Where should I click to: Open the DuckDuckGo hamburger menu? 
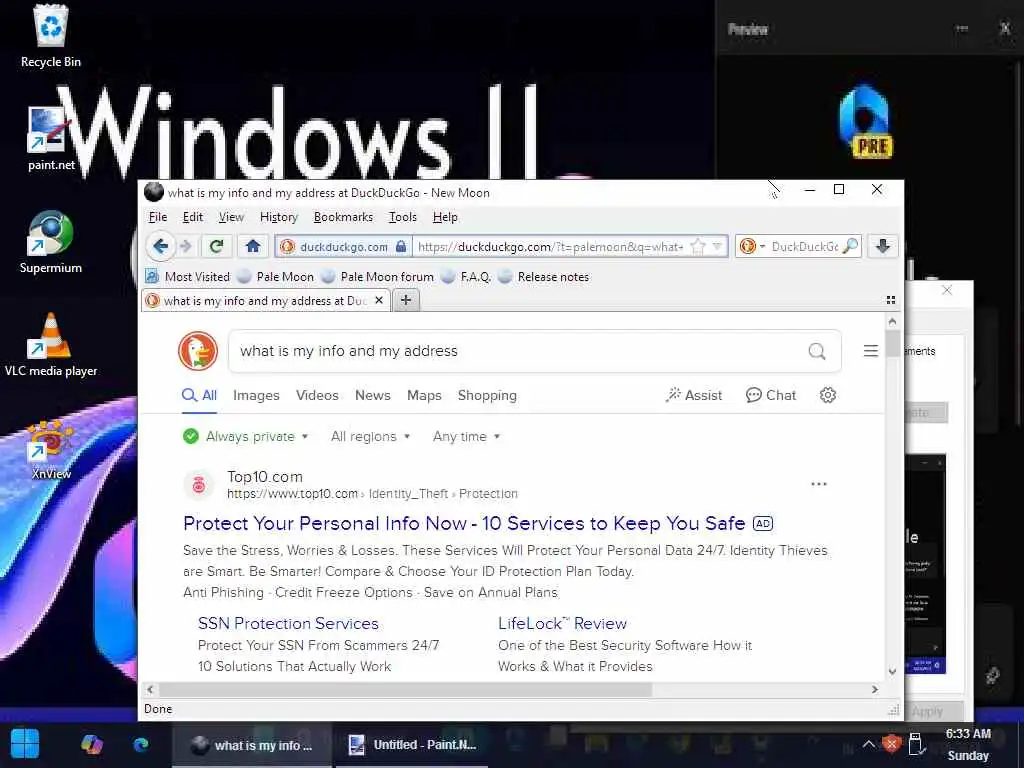coord(871,351)
